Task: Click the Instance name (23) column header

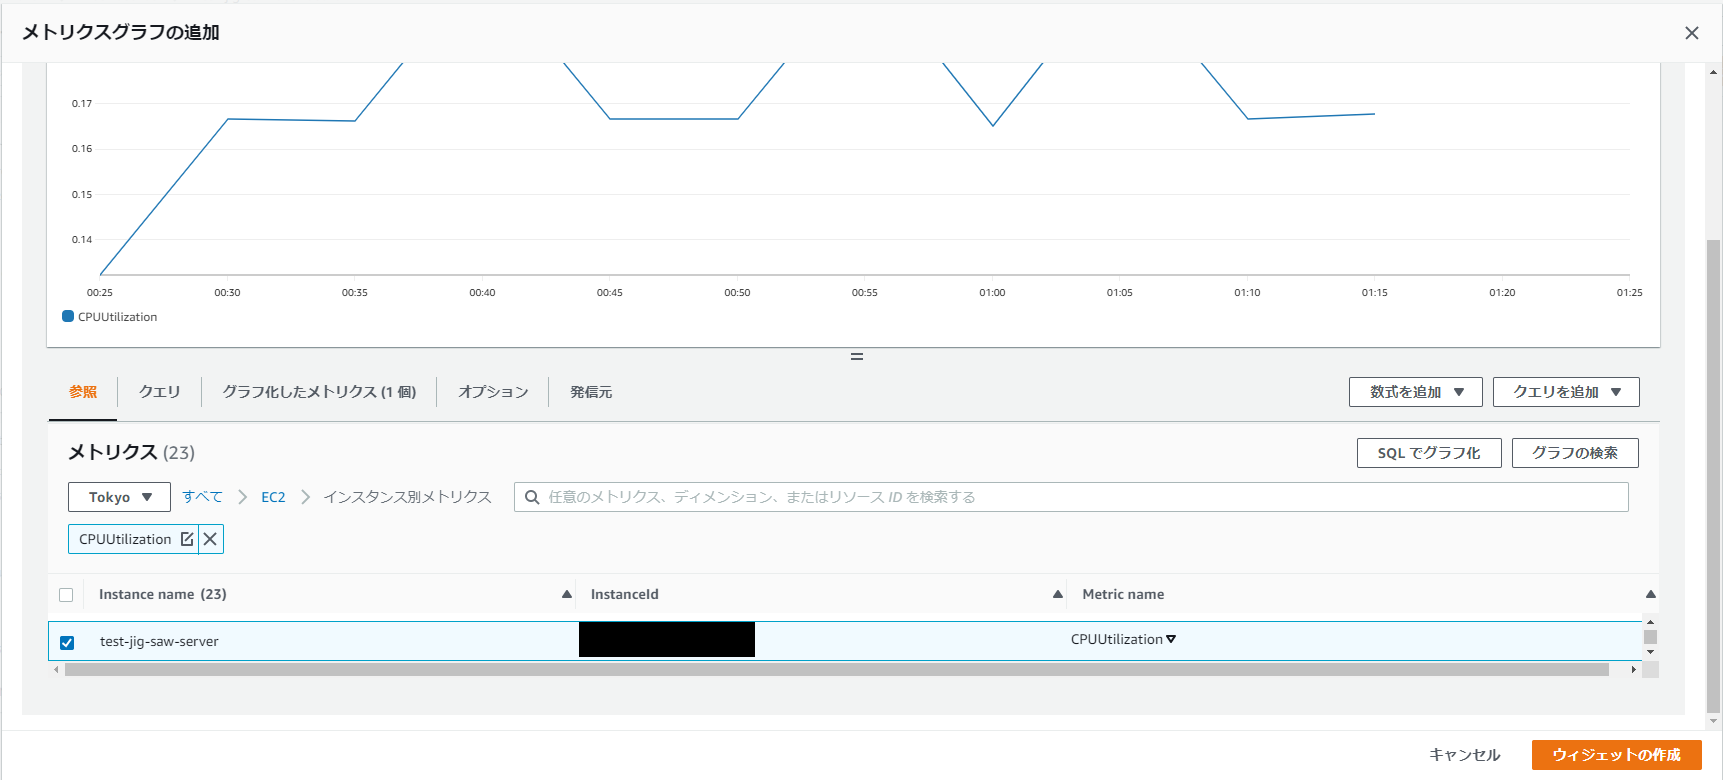Action: click(163, 594)
